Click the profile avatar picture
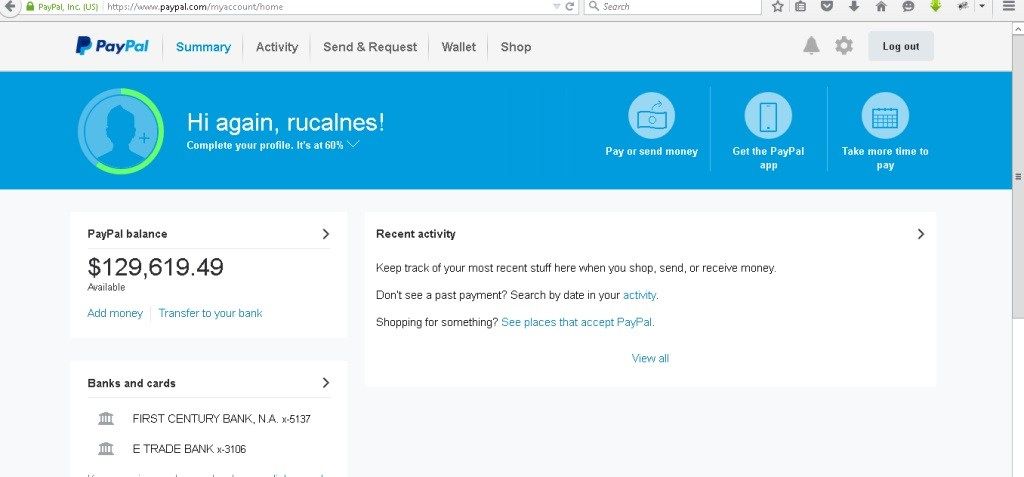1024x477 pixels. 121,131
